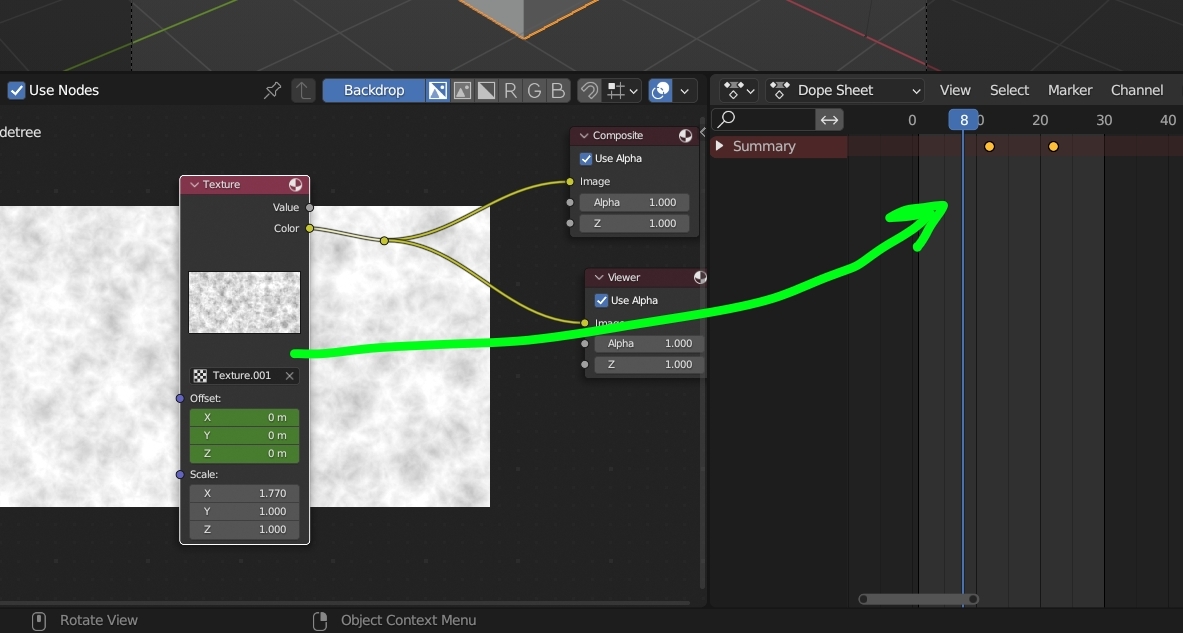This screenshot has height=633, width=1183.
Task: Collapse the Texture node header
Action: pyautogui.click(x=193, y=184)
